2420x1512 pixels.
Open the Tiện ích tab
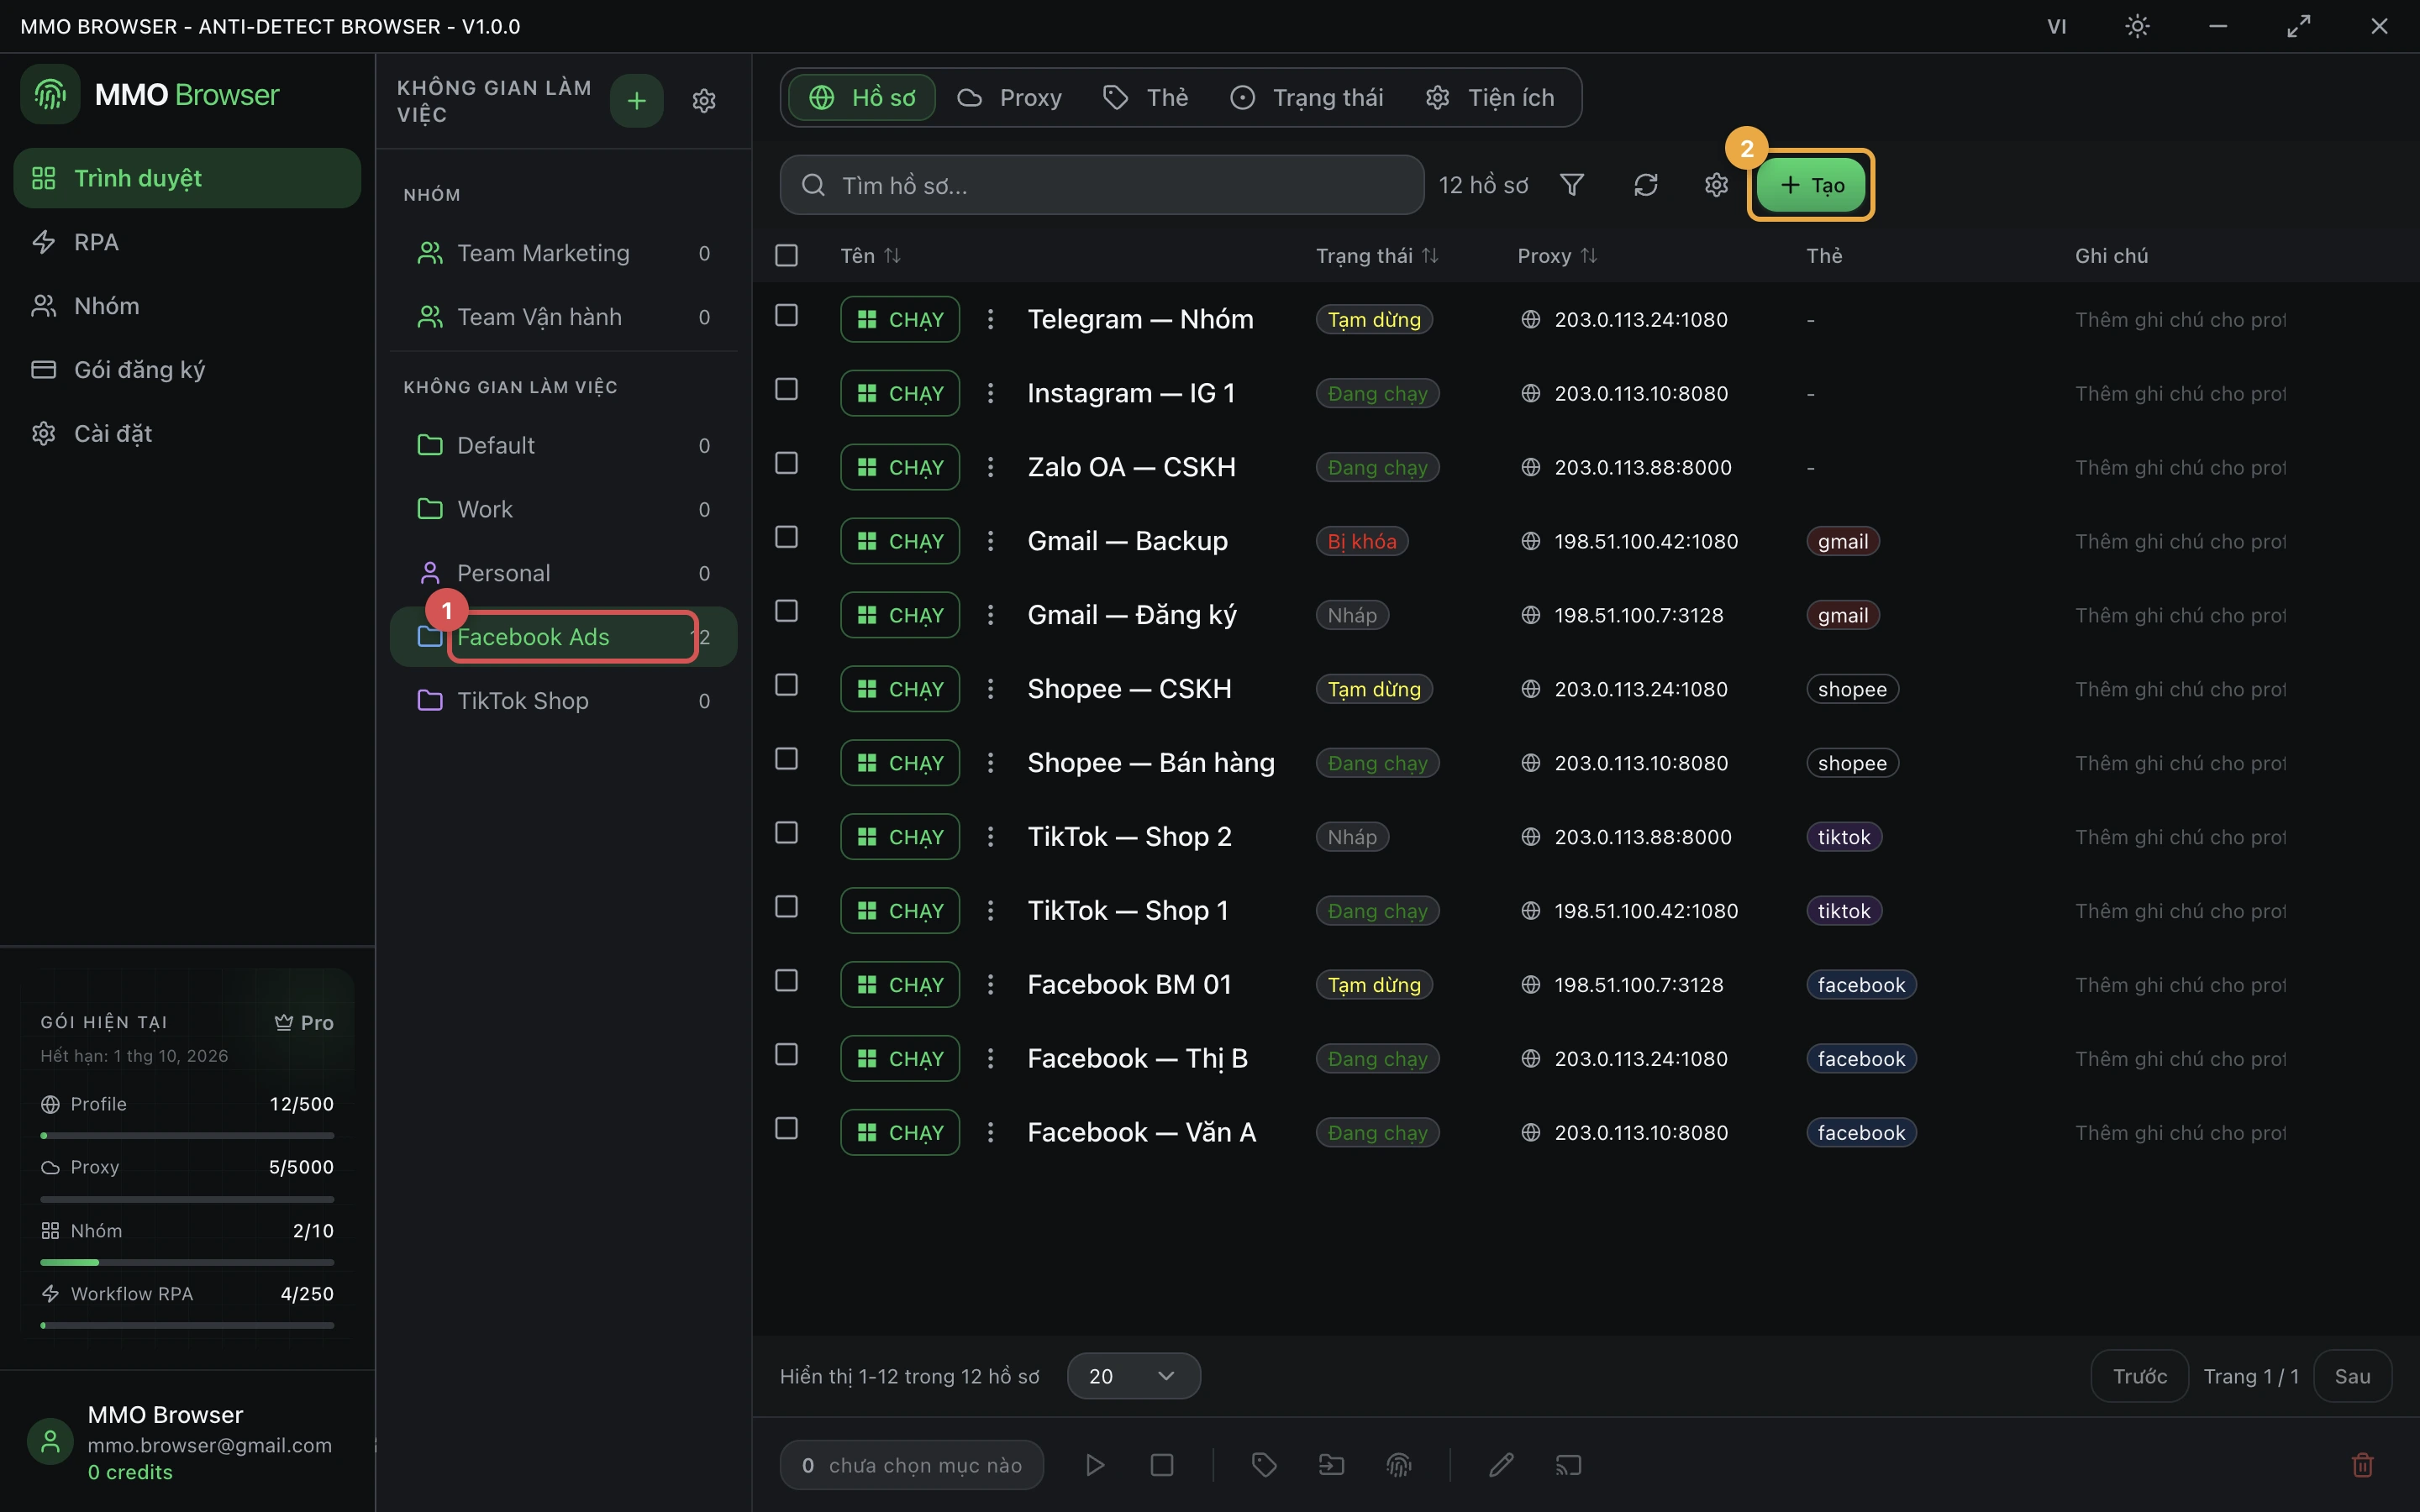(1490, 97)
